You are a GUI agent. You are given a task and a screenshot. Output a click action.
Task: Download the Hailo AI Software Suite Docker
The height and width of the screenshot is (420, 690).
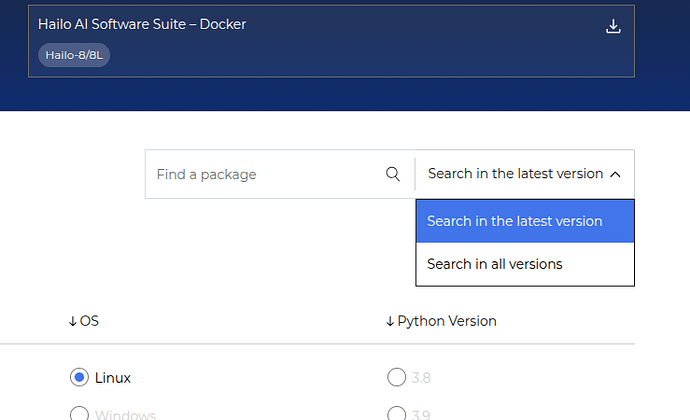click(x=613, y=26)
